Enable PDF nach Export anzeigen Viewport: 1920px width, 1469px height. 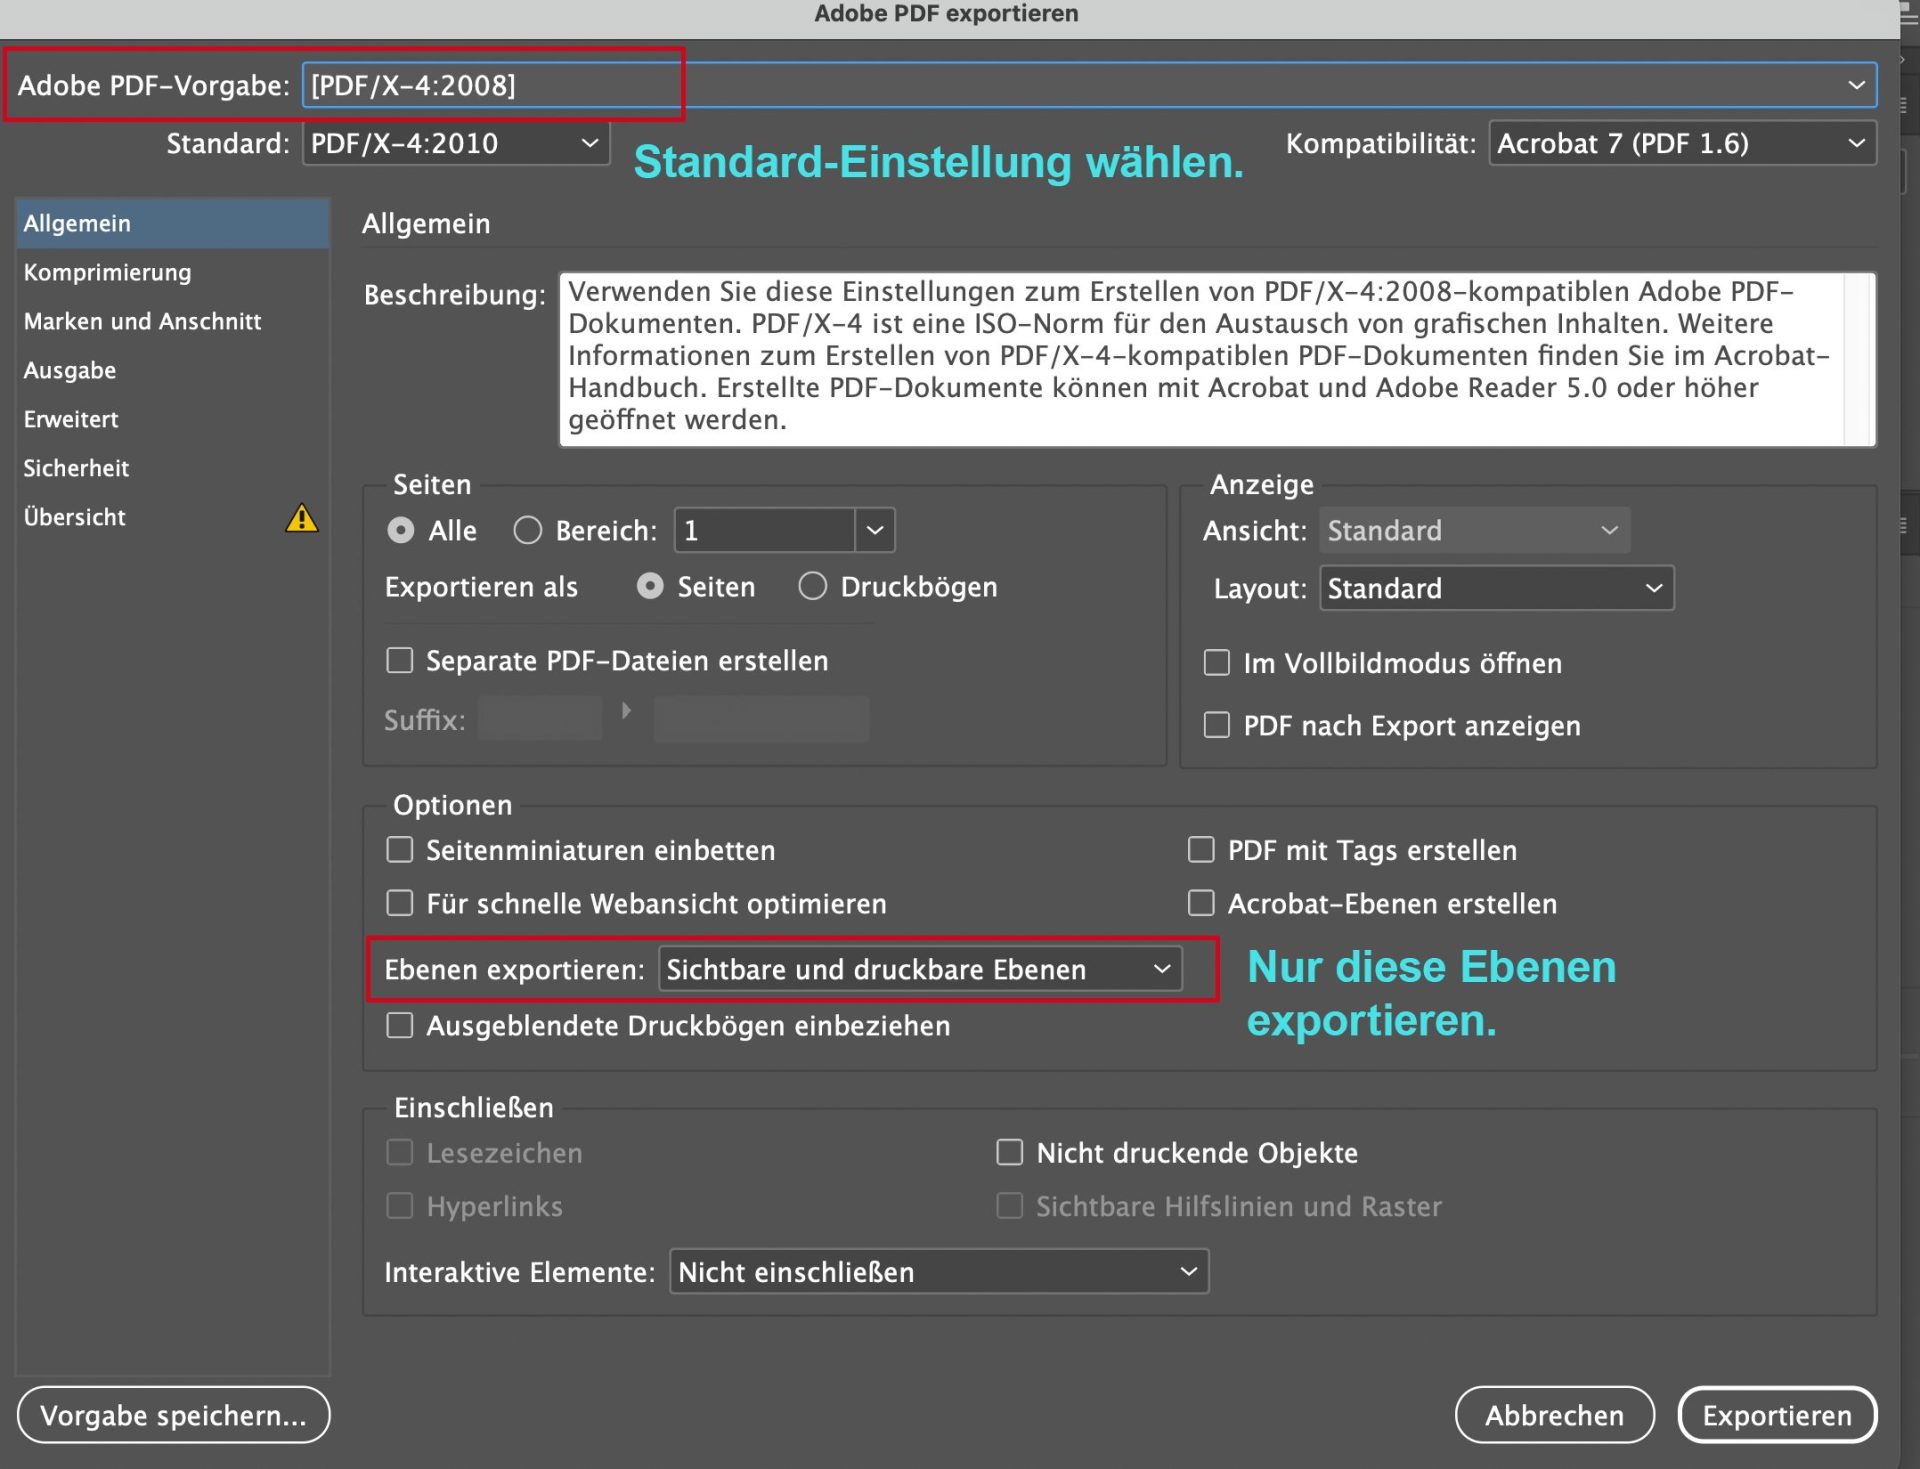point(1217,725)
